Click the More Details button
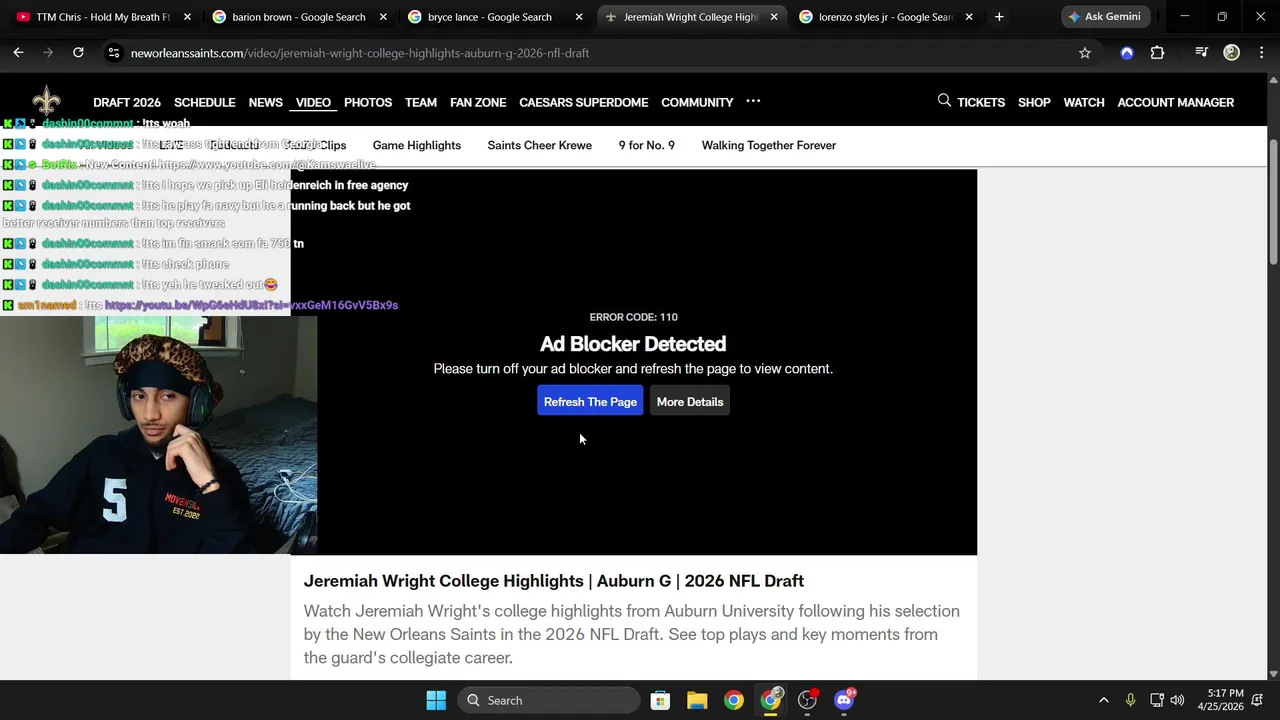Image resolution: width=1280 pixels, height=720 pixels. click(x=690, y=401)
